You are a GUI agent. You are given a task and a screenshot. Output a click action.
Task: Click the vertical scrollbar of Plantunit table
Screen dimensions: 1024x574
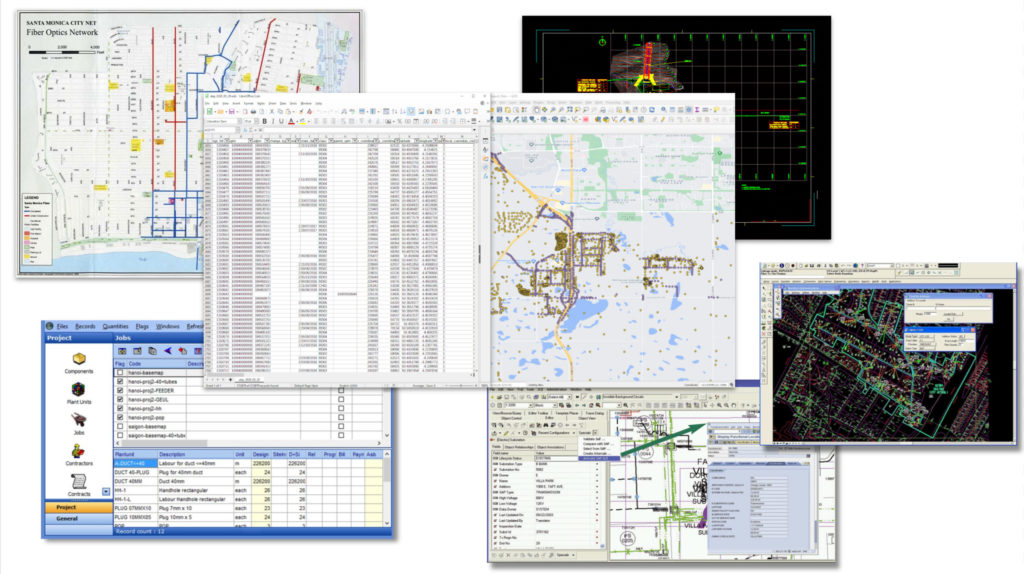[x=387, y=488]
